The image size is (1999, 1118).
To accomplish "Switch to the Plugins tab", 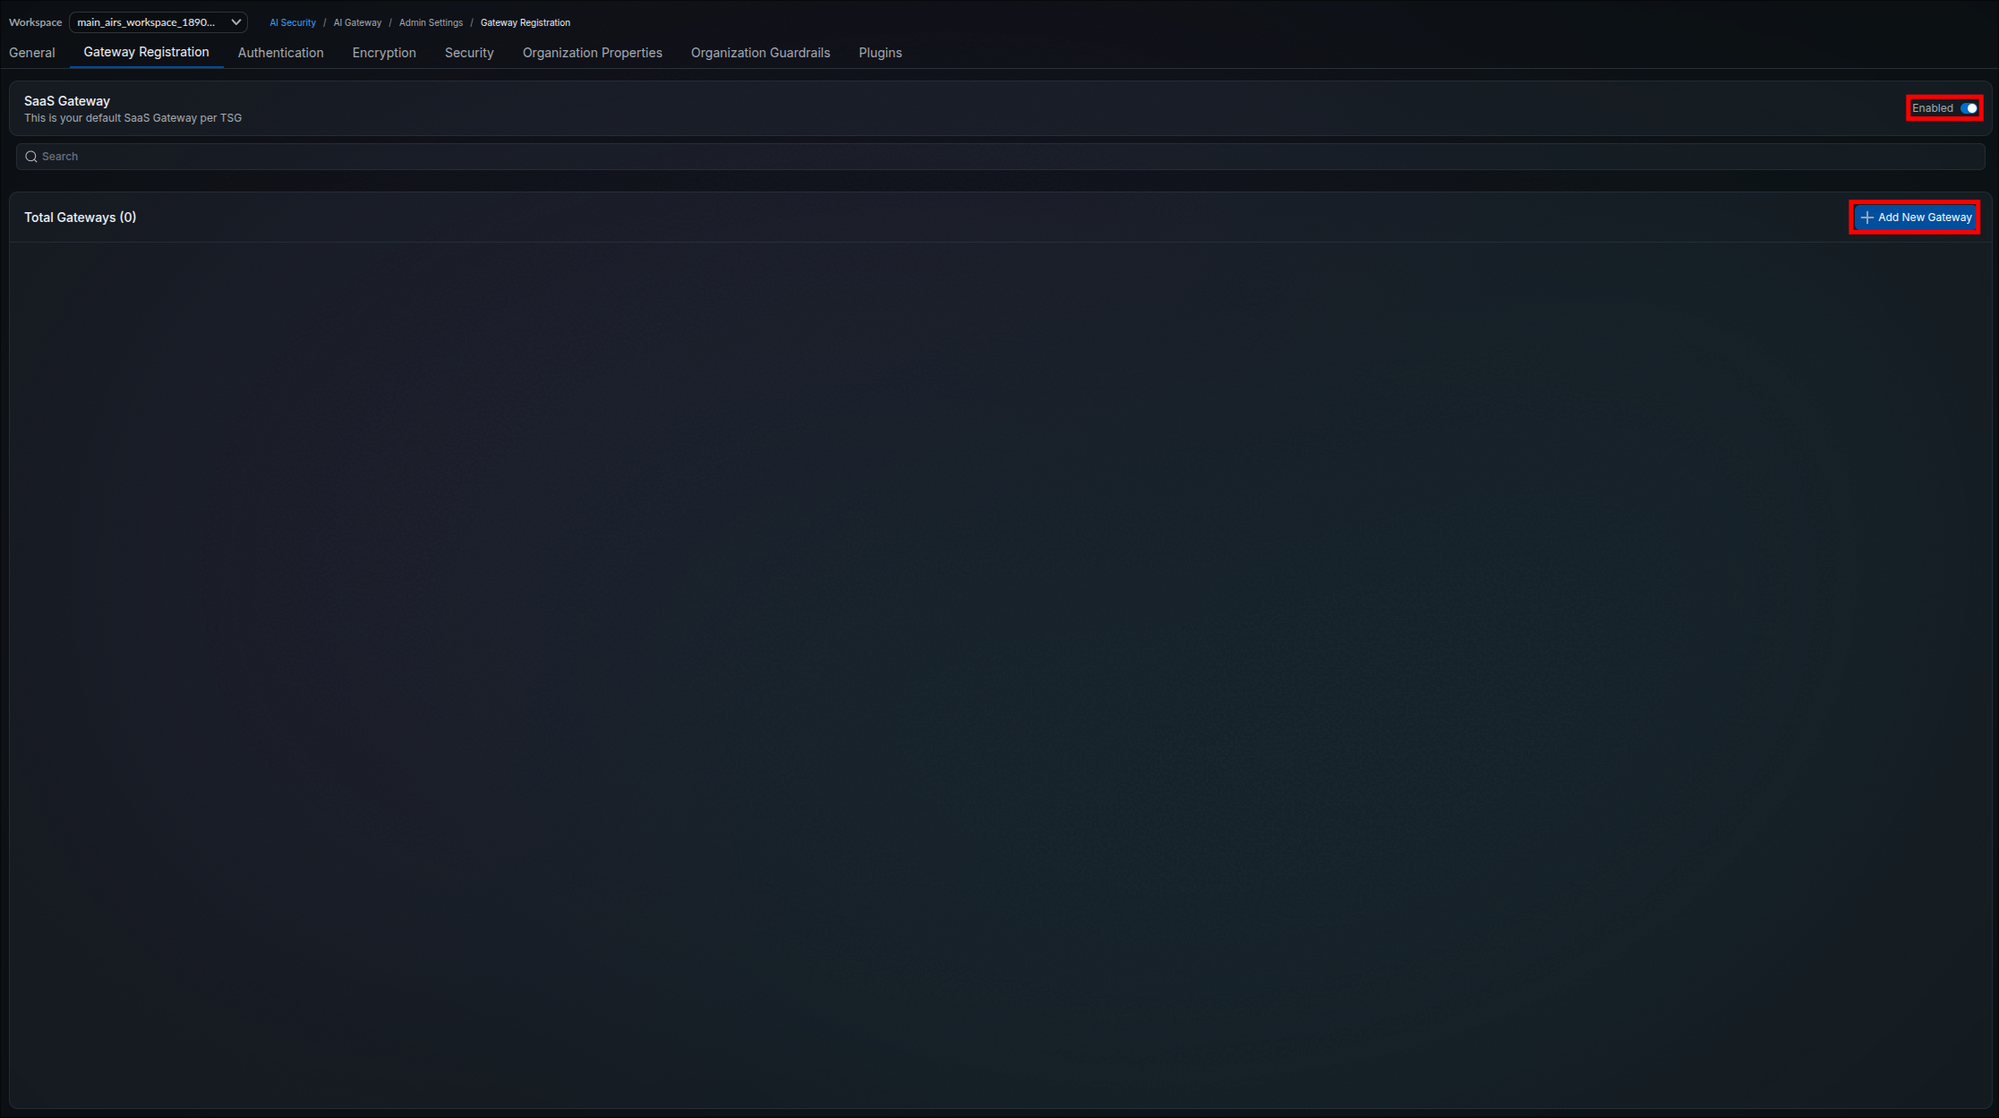I will [x=880, y=53].
